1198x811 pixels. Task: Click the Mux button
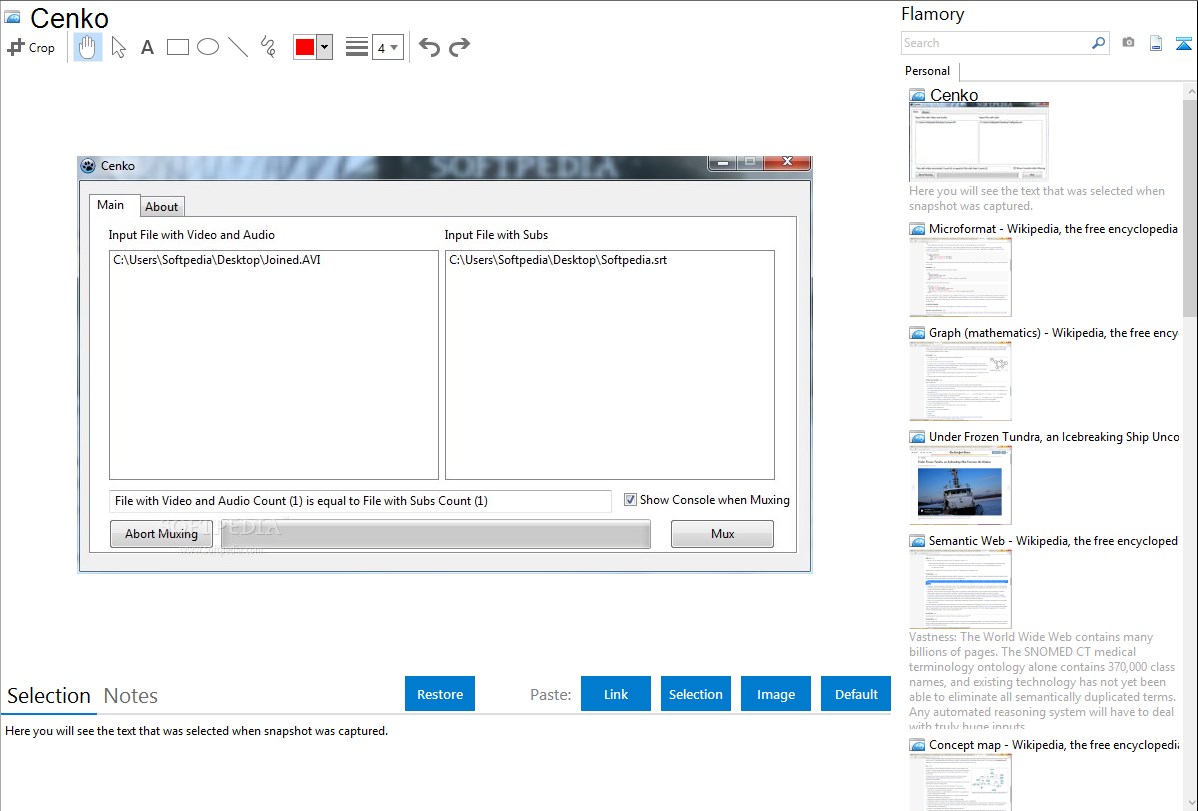pyautogui.click(x=722, y=534)
